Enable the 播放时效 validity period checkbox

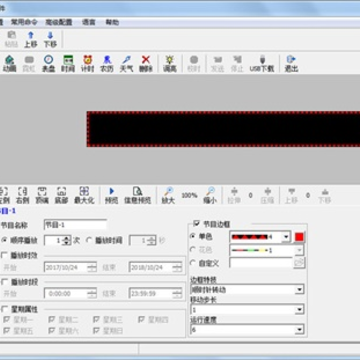[4, 256]
